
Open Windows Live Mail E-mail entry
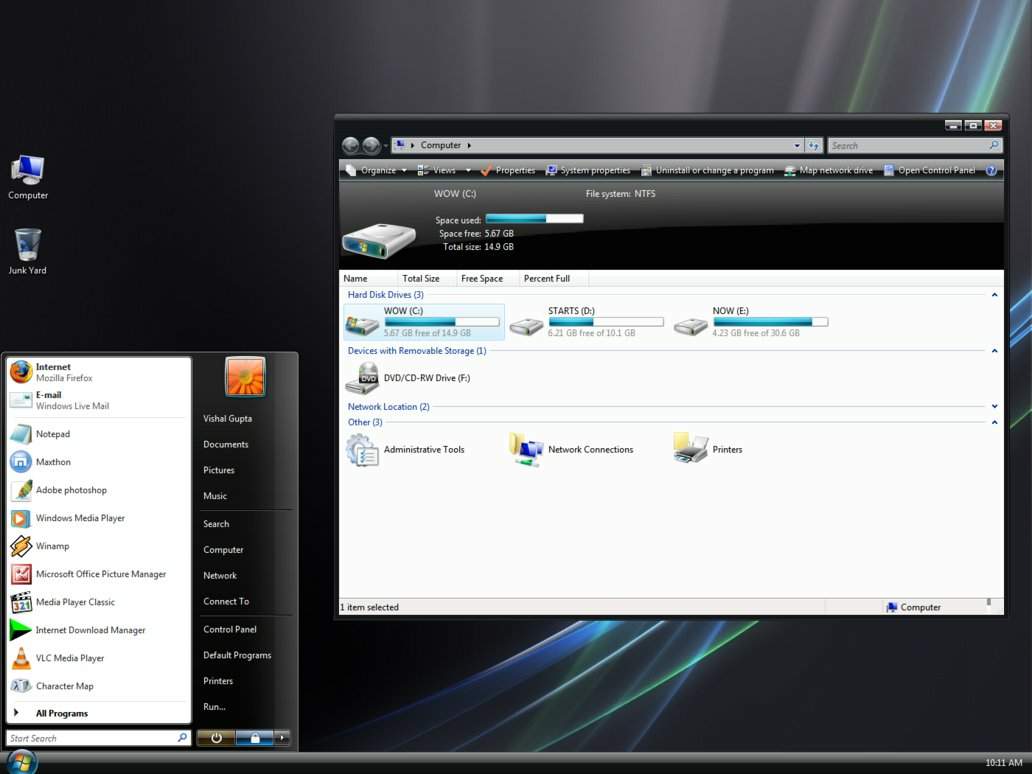click(x=99, y=400)
